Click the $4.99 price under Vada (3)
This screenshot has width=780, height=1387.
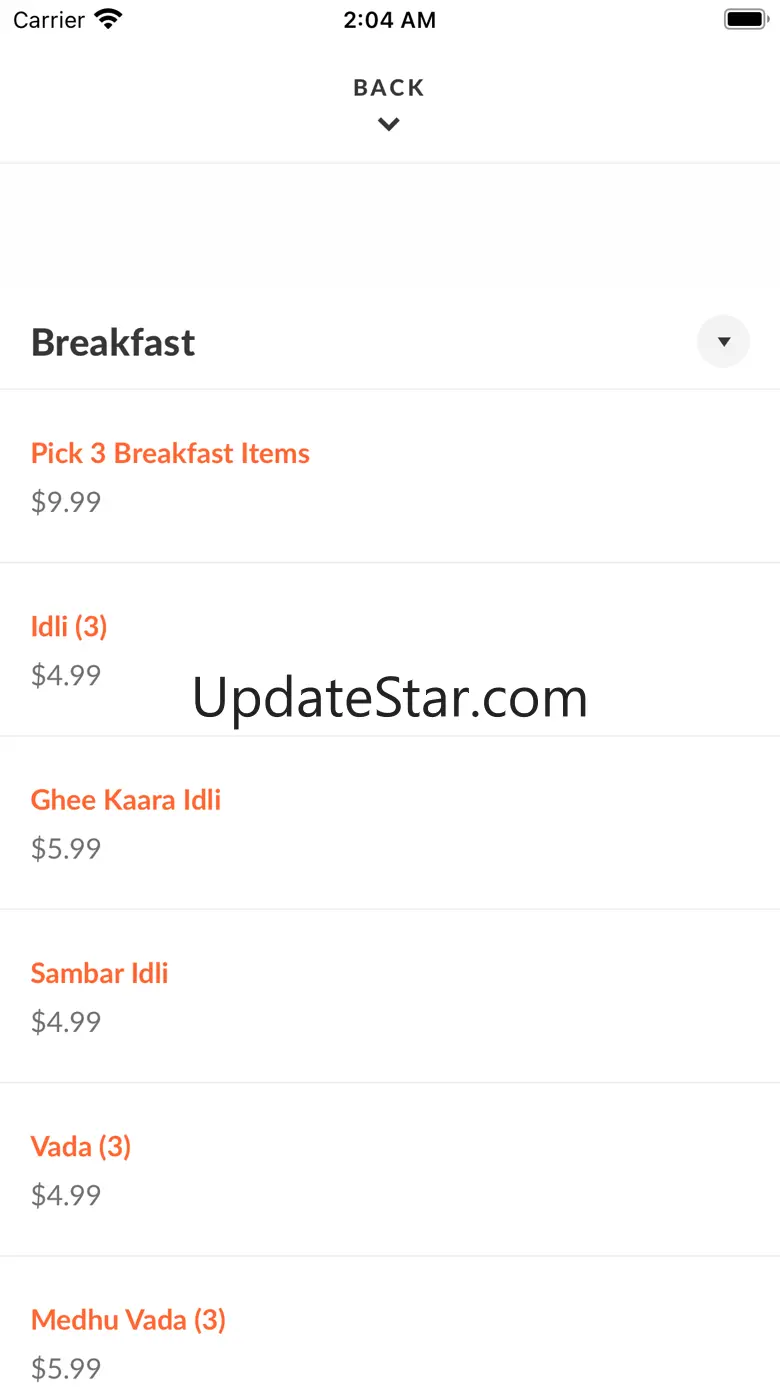click(66, 1195)
